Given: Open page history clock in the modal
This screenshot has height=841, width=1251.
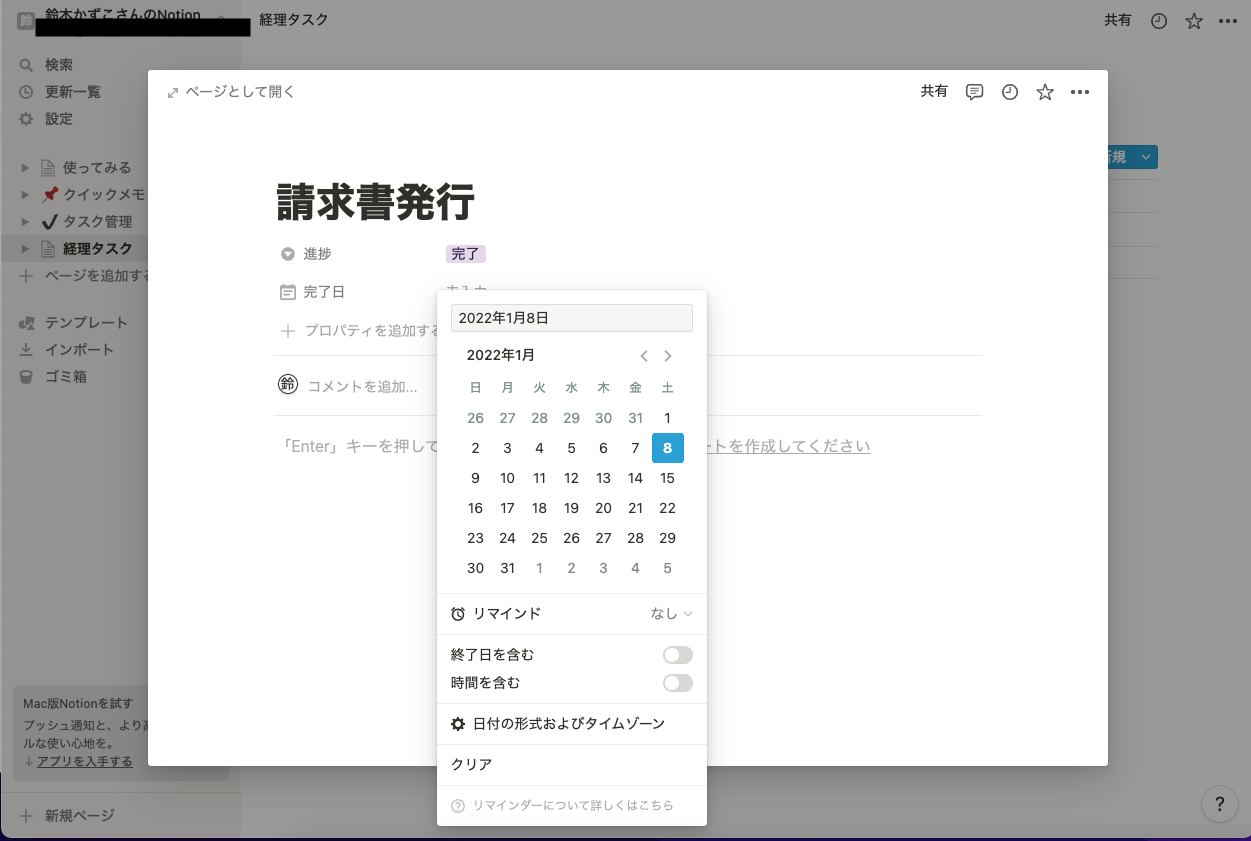Looking at the screenshot, I should pos(1010,92).
